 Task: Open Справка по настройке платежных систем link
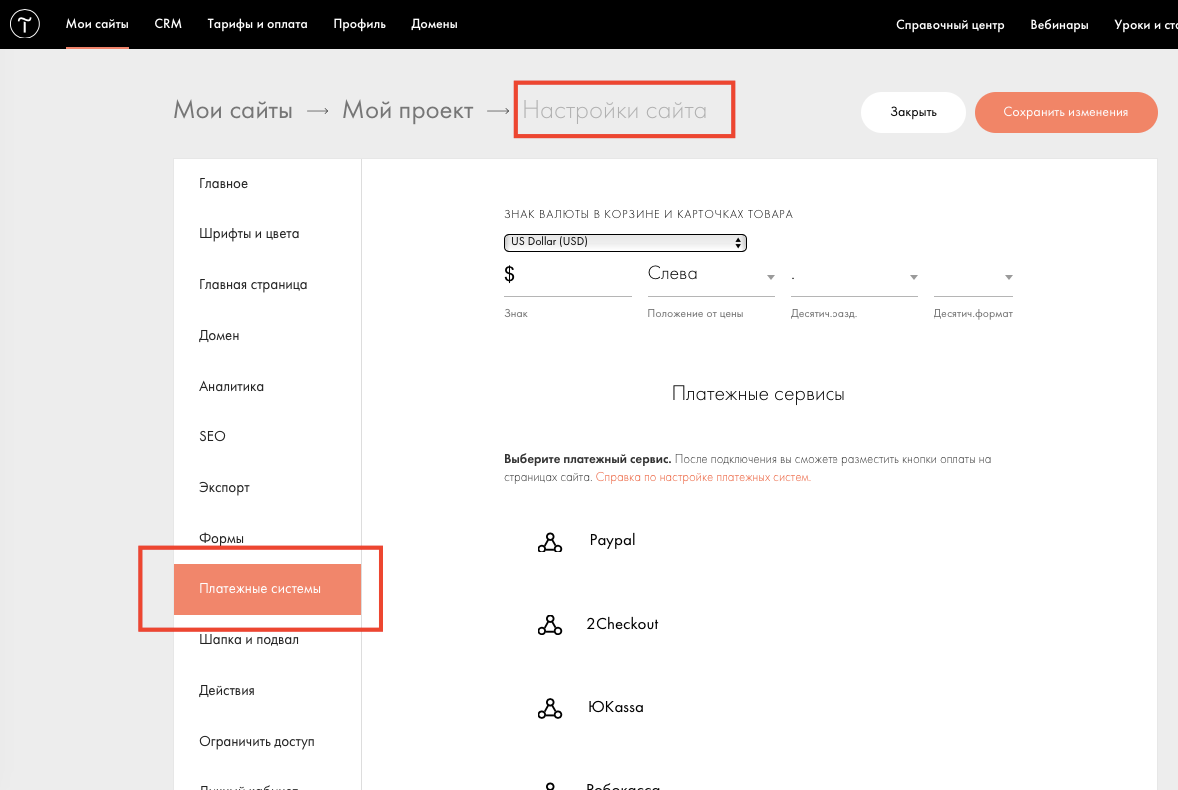703,478
